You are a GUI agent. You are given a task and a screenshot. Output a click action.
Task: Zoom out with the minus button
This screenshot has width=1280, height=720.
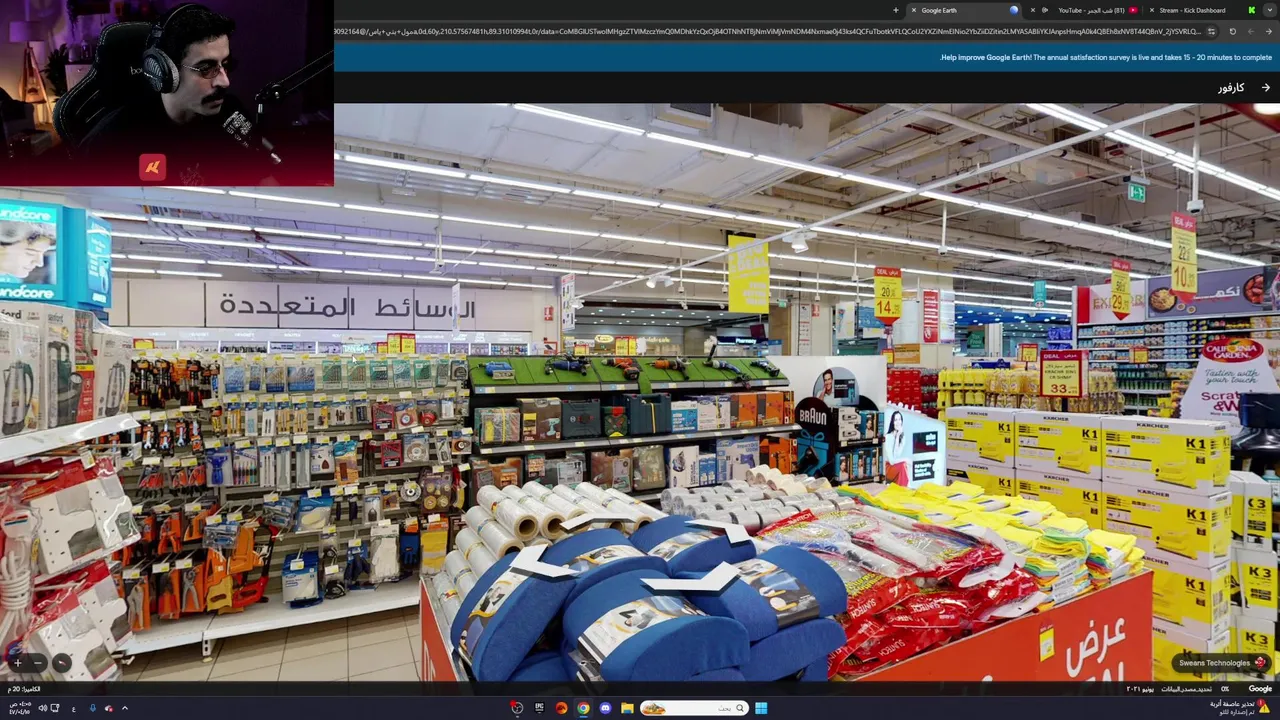(x=38, y=662)
